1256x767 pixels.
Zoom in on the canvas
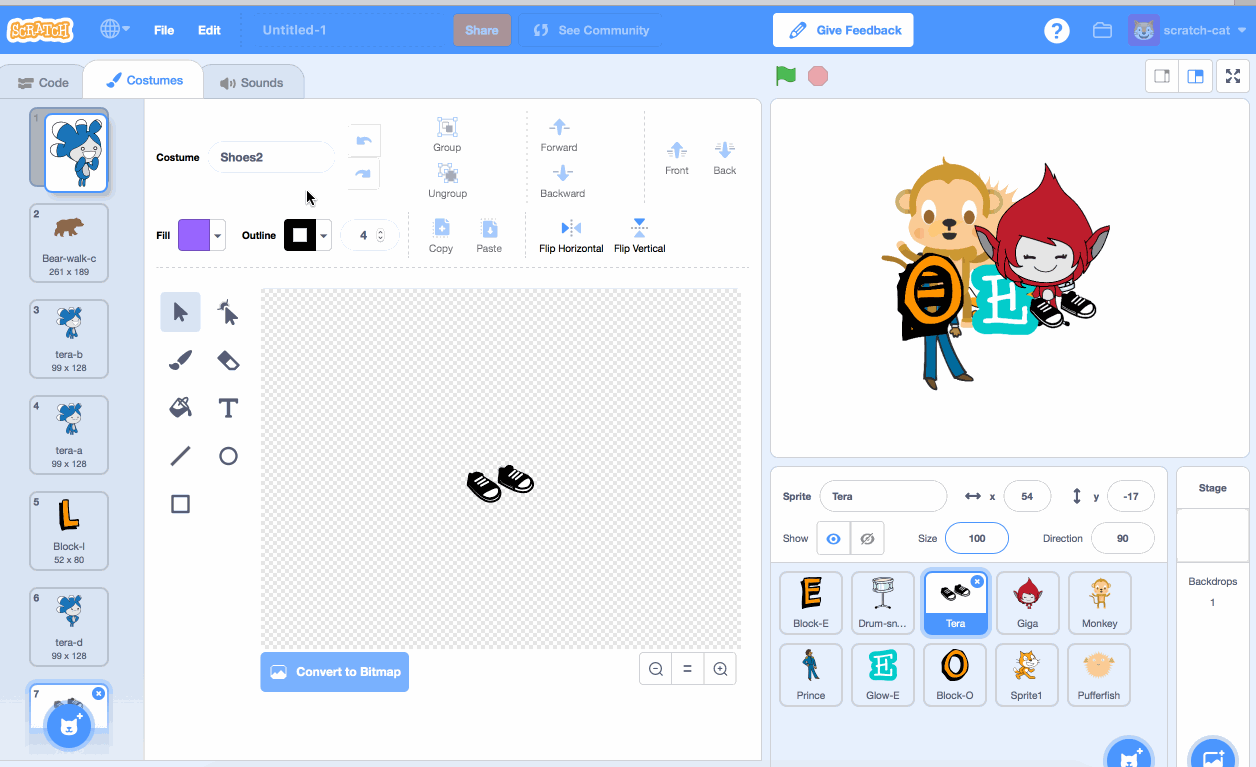[x=720, y=669]
